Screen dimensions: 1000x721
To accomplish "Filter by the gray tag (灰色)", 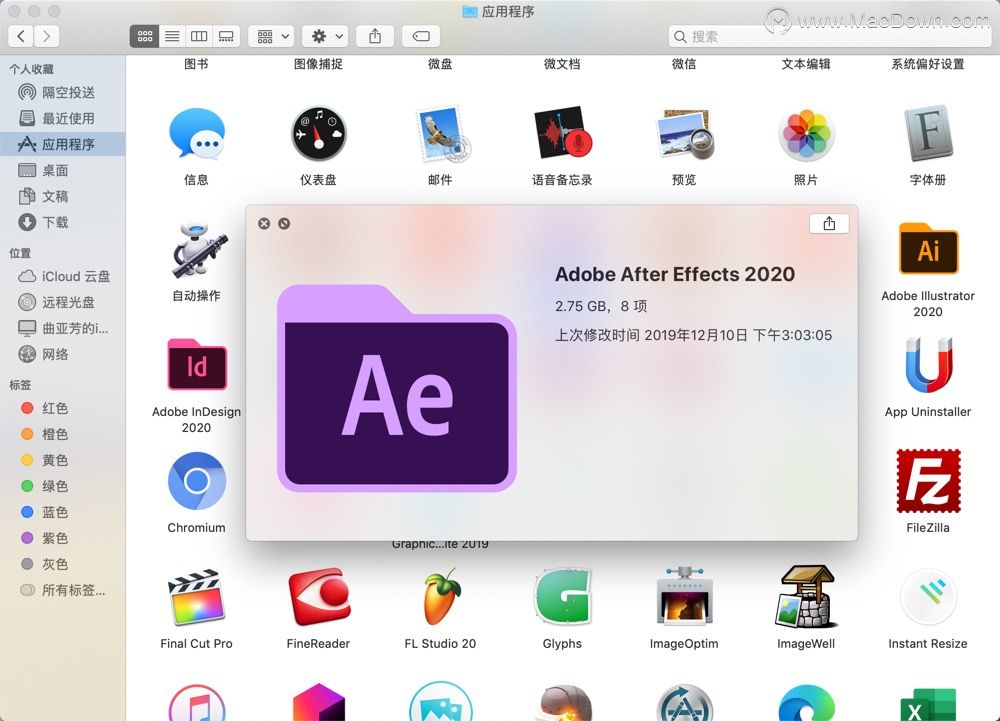I will (x=62, y=564).
